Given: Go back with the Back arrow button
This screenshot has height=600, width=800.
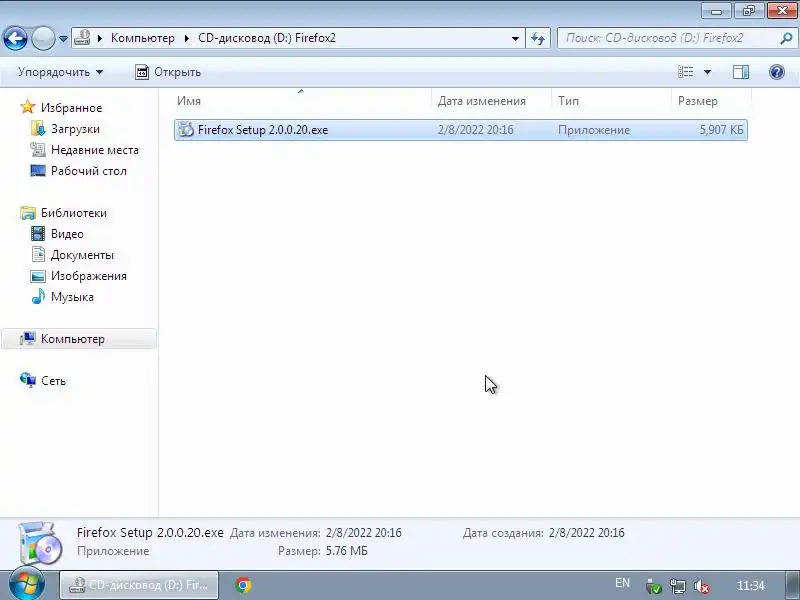Looking at the screenshot, I should pyautogui.click(x=15, y=38).
